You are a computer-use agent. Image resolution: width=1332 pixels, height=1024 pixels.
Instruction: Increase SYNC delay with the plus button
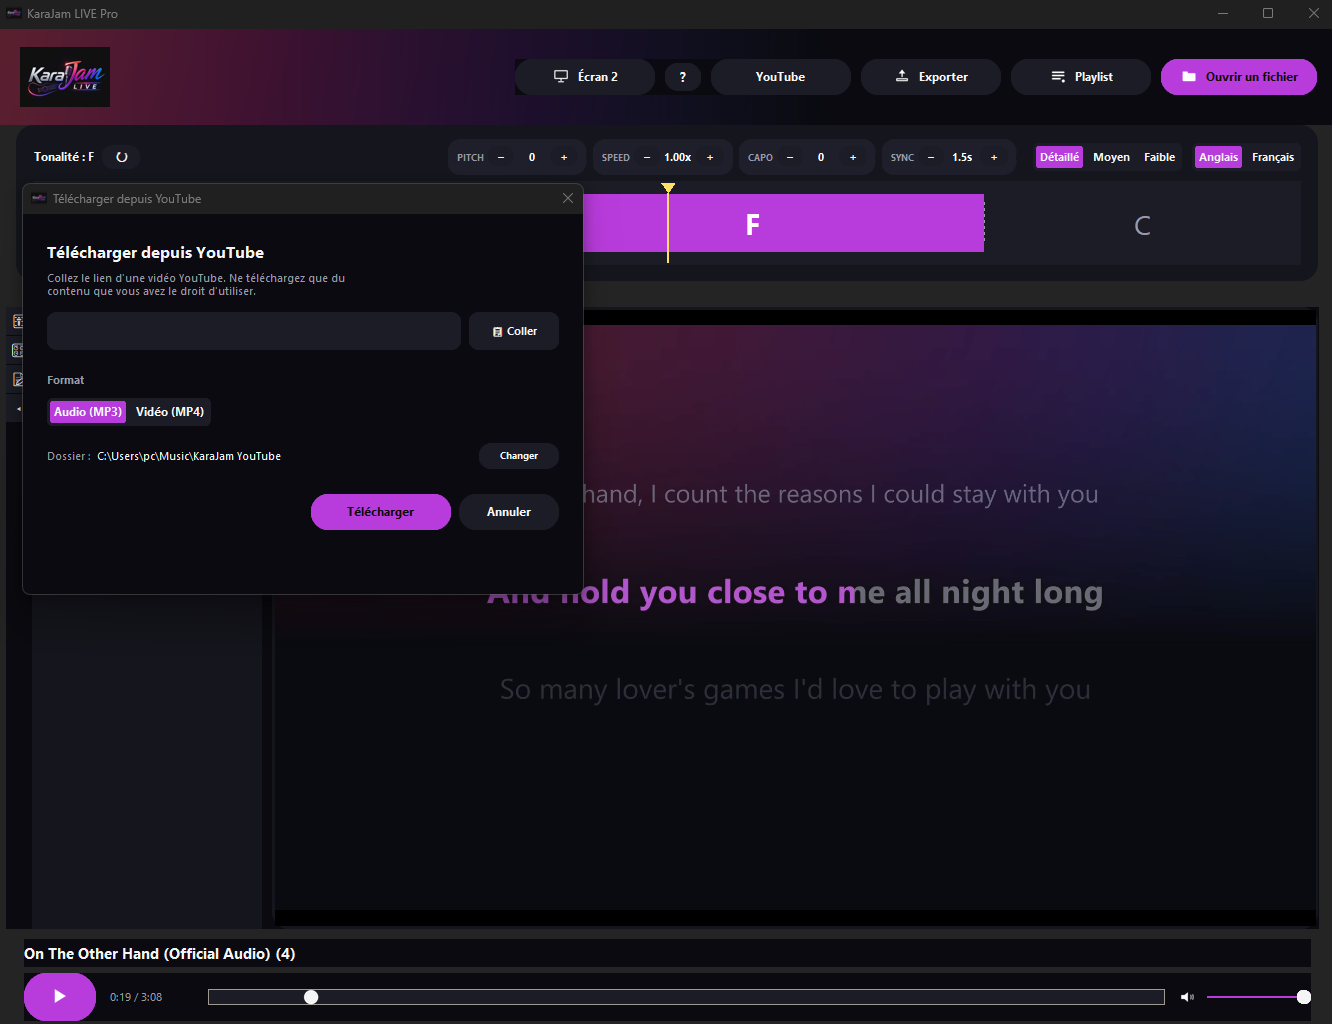click(994, 157)
